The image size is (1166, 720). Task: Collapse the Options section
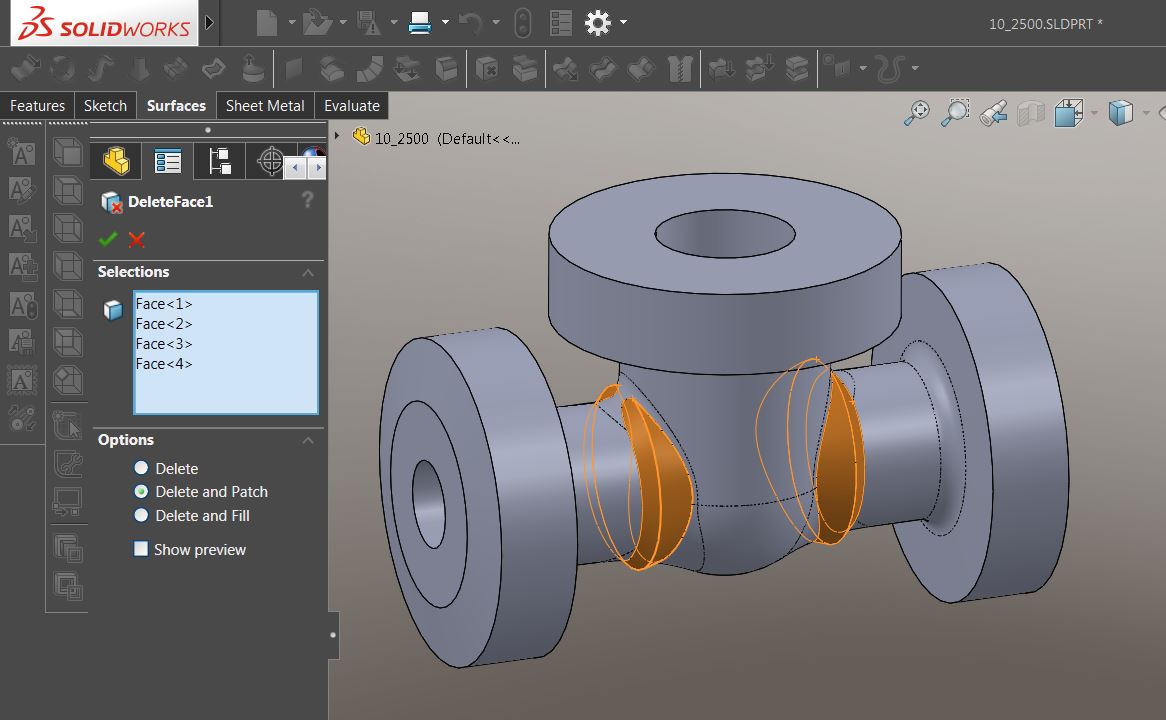308,440
